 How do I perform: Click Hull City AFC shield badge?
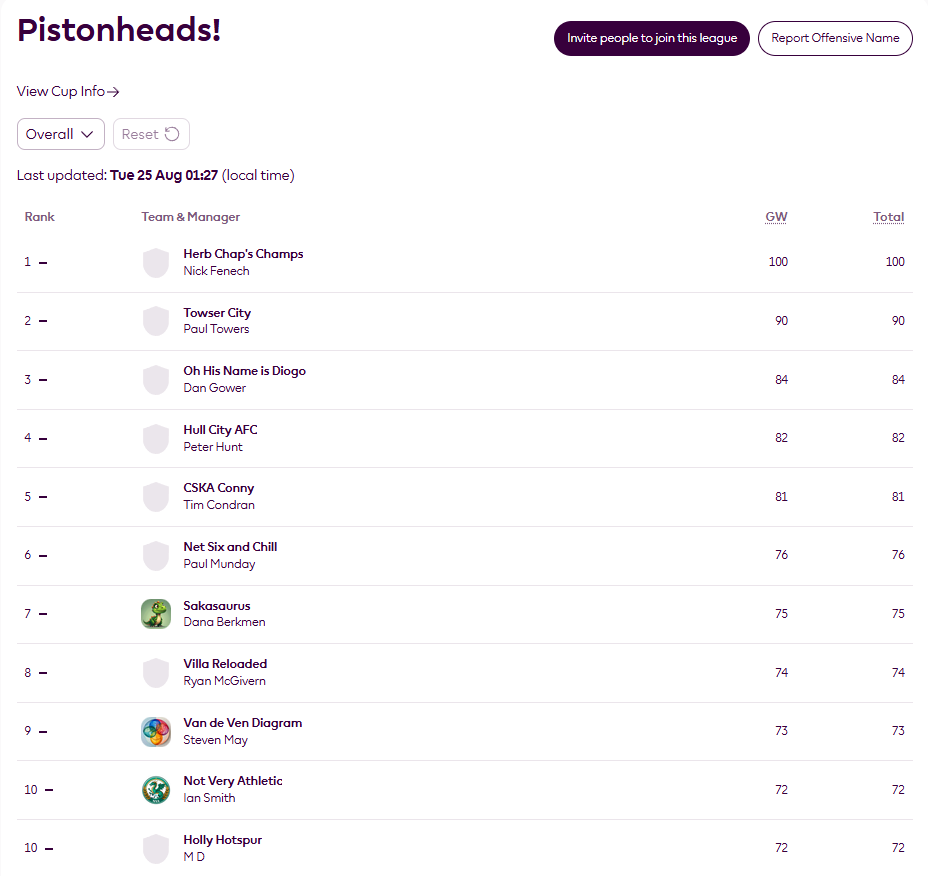tap(156, 439)
